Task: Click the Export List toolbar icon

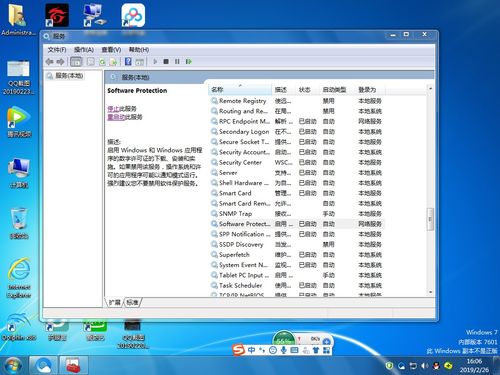Action: click(x=113, y=62)
